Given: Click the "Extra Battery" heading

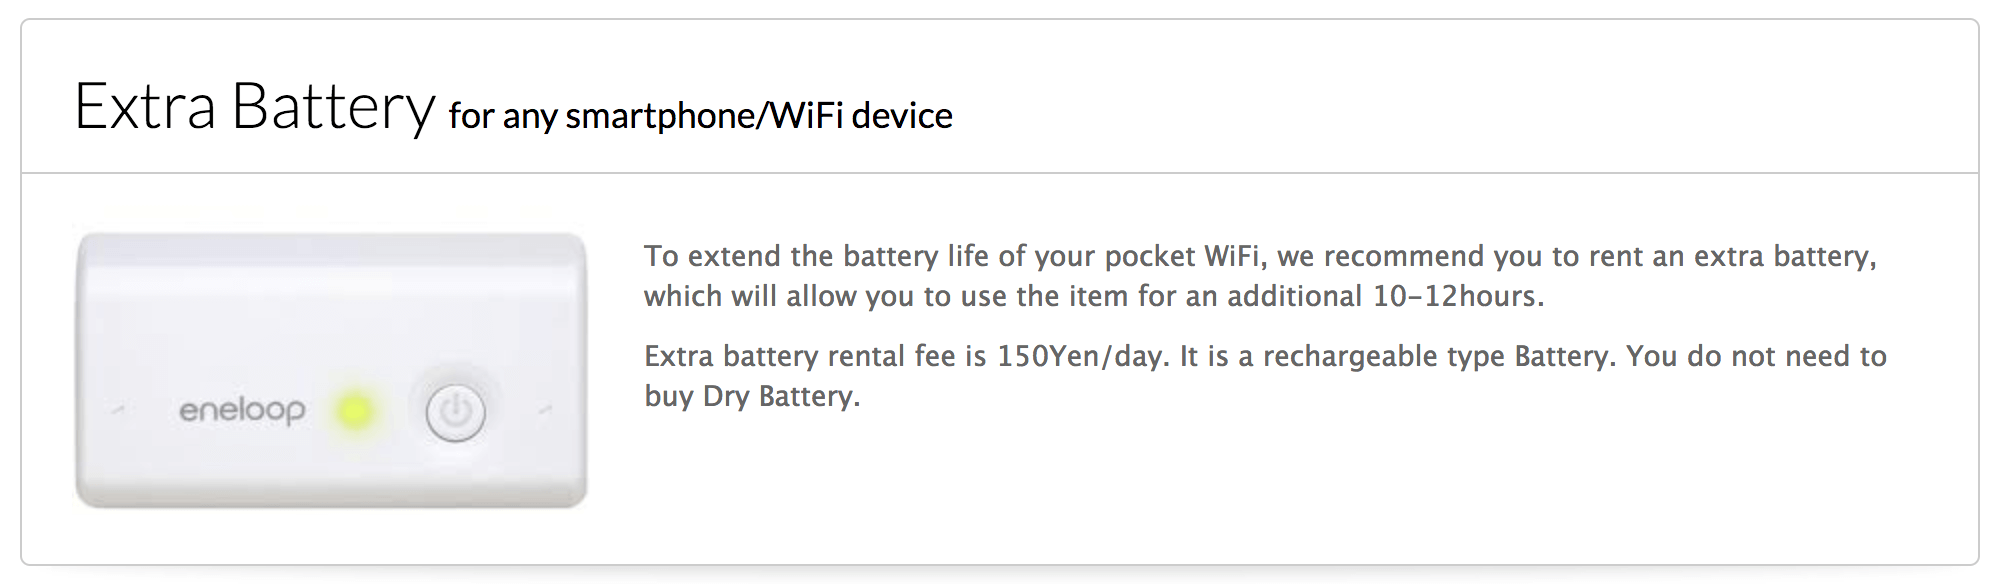Looking at the screenshot, I should (255, 106).
